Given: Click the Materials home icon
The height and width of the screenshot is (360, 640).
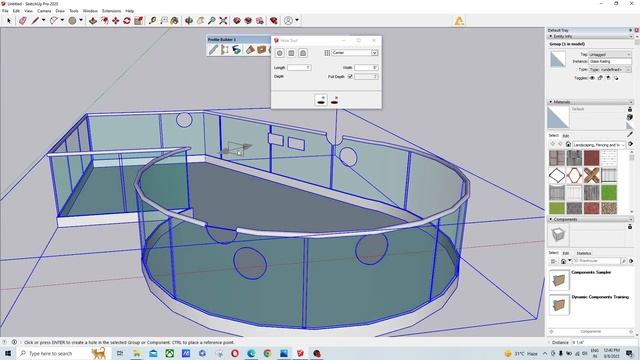Looking at the screenshot, I should pyautogui.click(x=568, y=144).
